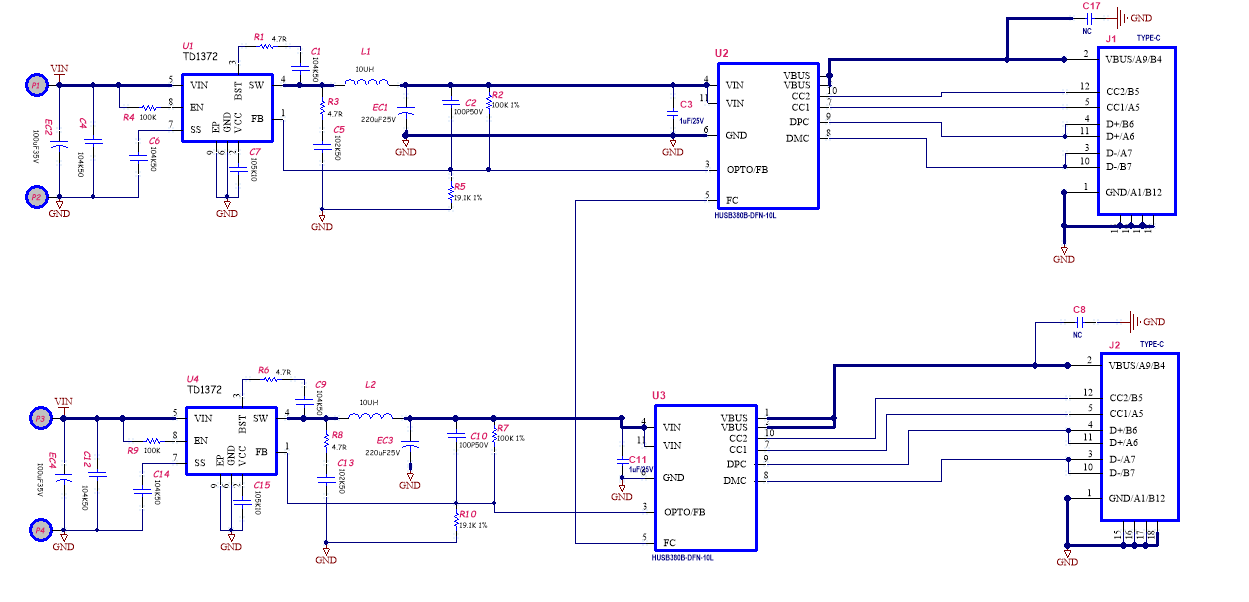Select the L1 10UH inductor symbol
1249x602 pixels.
coord(365,84)
